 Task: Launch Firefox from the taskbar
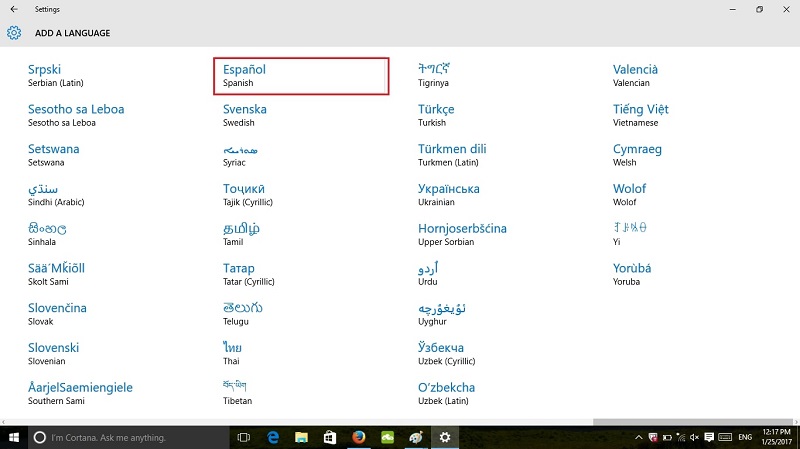(x=358, y=437)
